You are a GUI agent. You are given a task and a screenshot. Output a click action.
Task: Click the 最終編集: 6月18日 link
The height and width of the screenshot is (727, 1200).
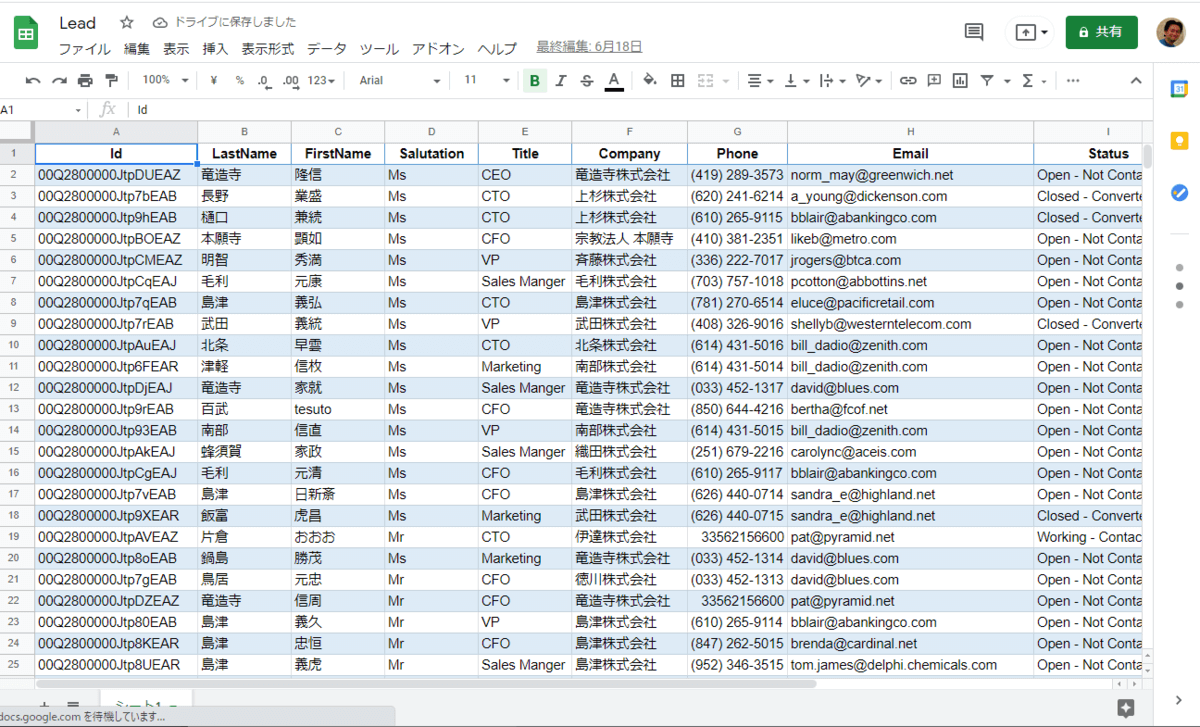[589, 47]
